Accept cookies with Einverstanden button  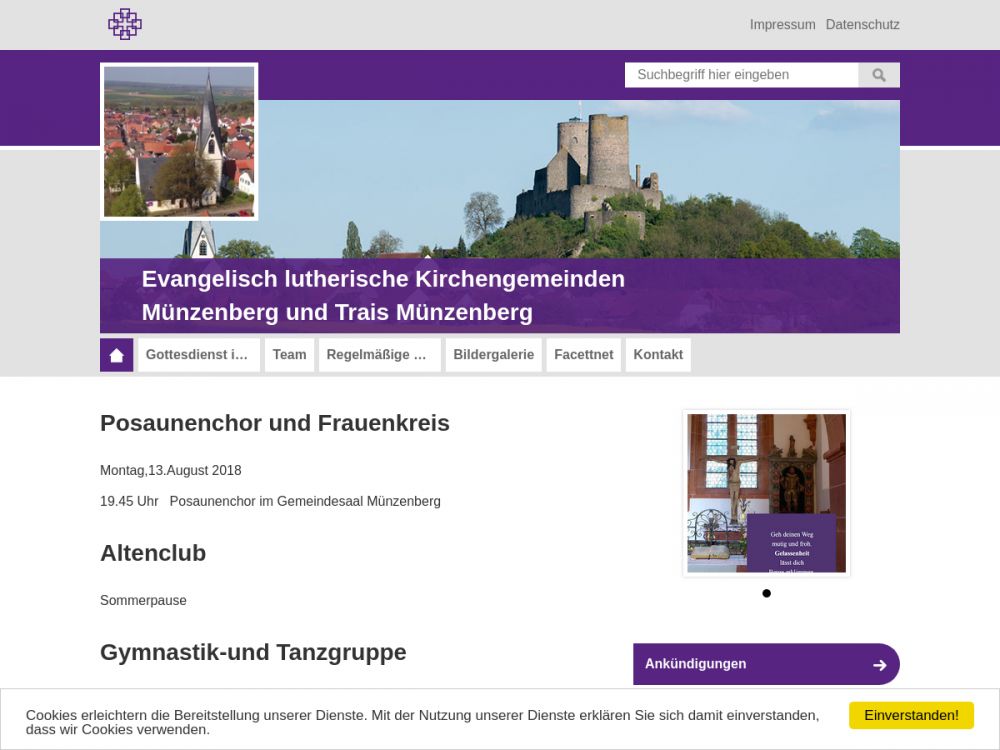[911, 715]
